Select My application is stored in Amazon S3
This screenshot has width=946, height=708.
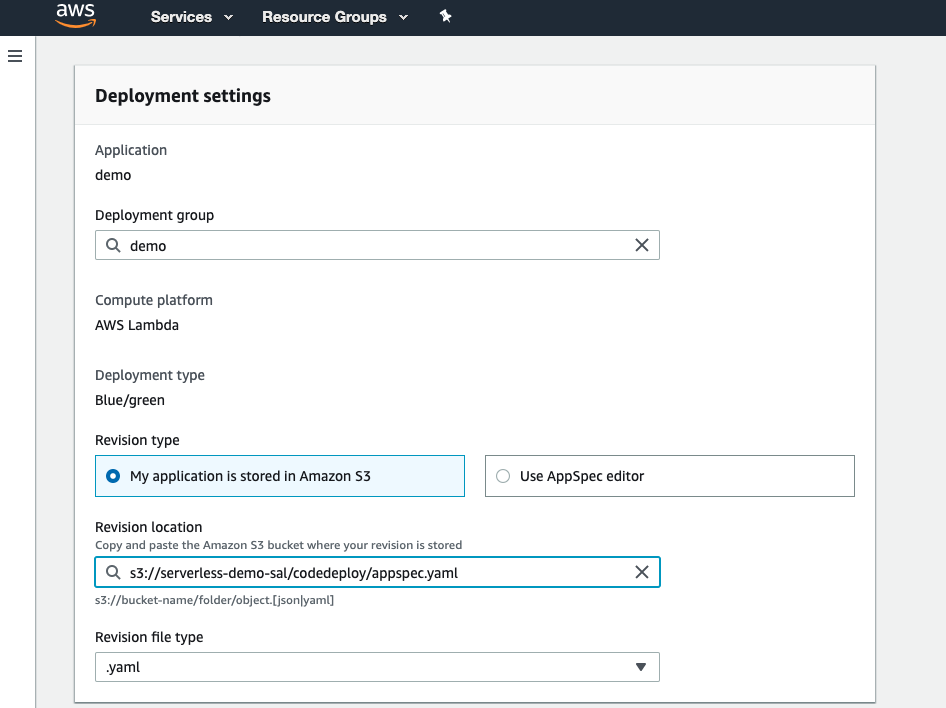click(x=280, y=476)
